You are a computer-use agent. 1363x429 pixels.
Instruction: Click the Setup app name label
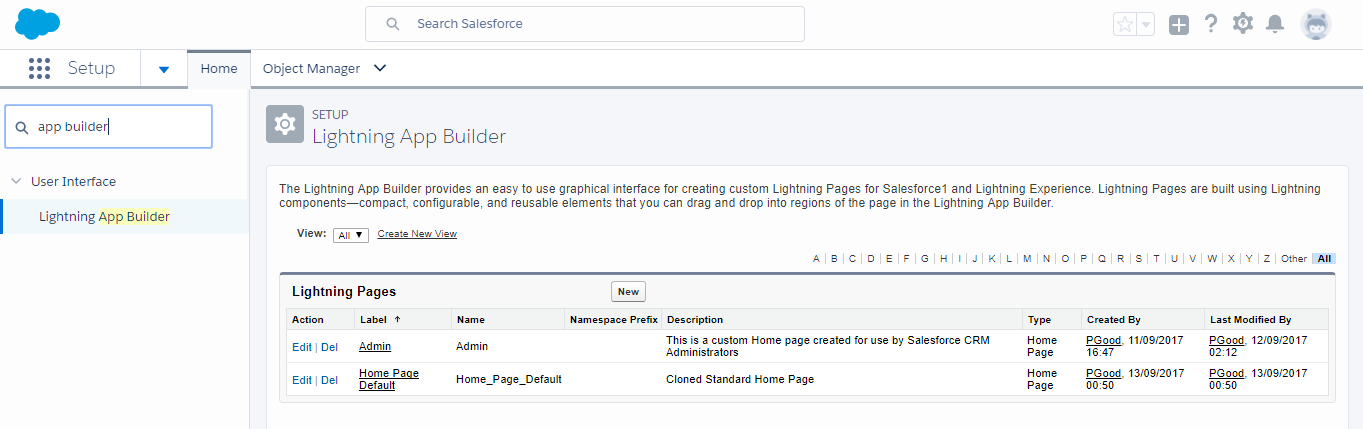point(91,68)
